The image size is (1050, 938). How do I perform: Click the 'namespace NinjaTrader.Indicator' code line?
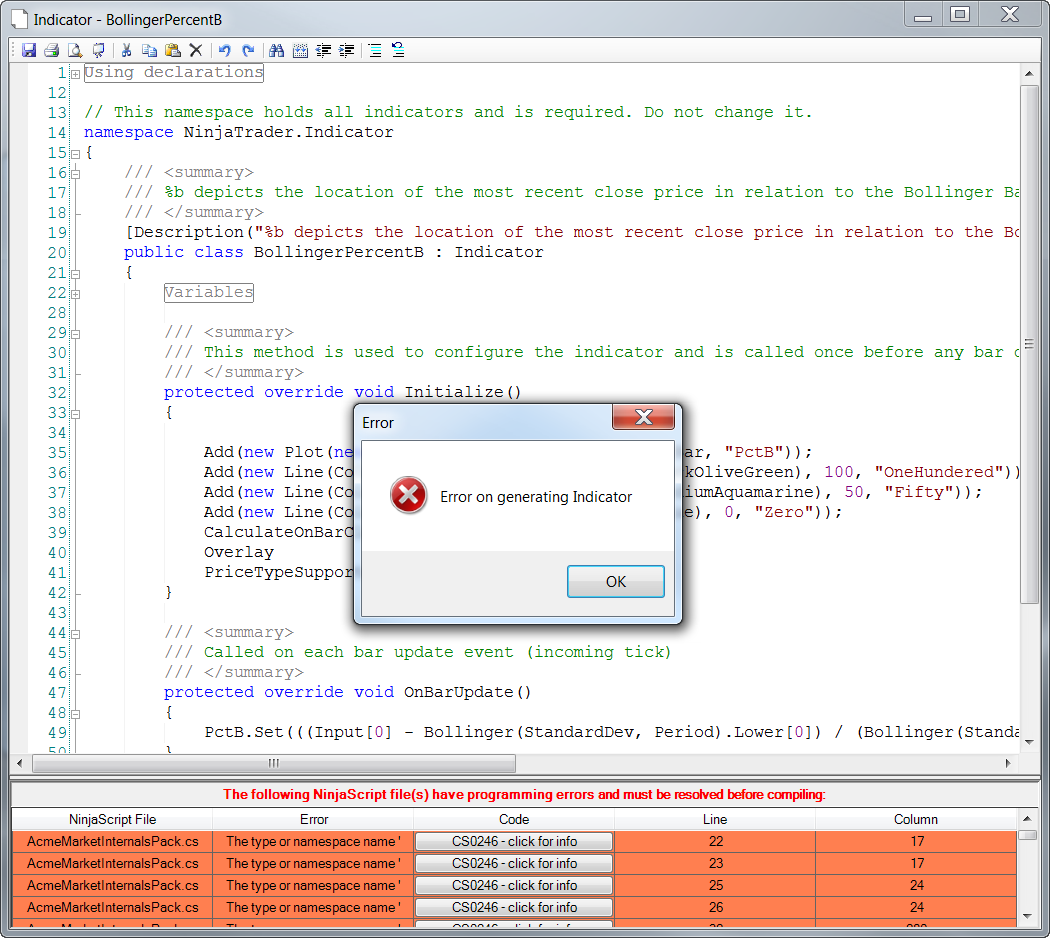[238, 132]
